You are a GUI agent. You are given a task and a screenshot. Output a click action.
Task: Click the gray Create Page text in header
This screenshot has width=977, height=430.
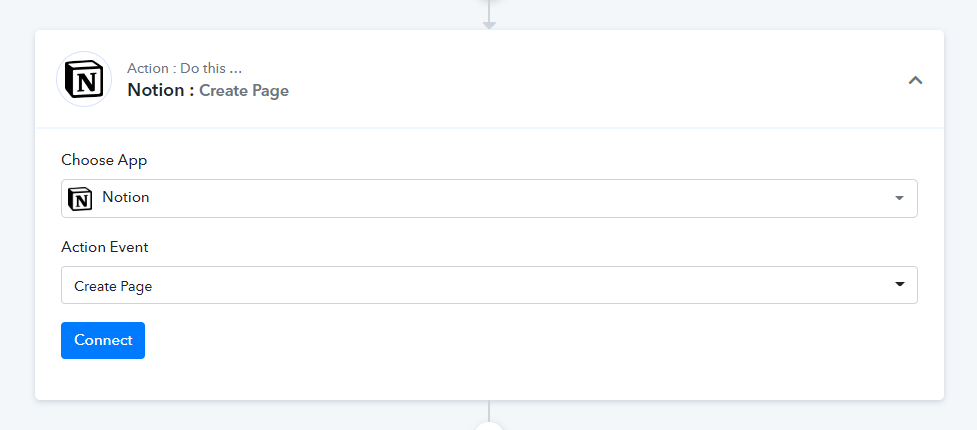pos(244,91)
